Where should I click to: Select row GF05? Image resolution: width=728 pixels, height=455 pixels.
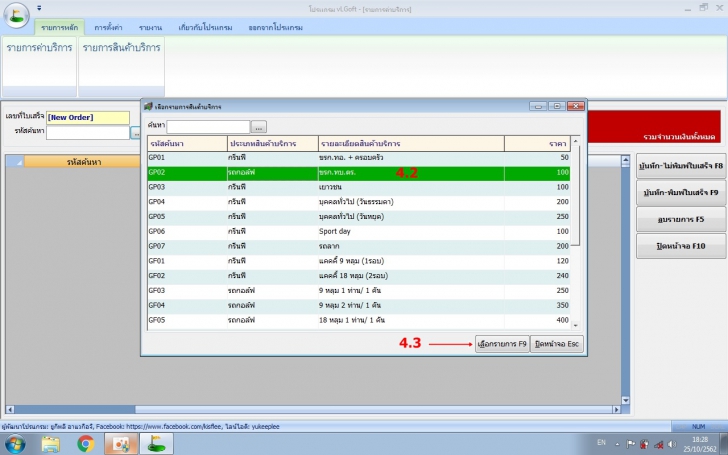click(358, 321)
